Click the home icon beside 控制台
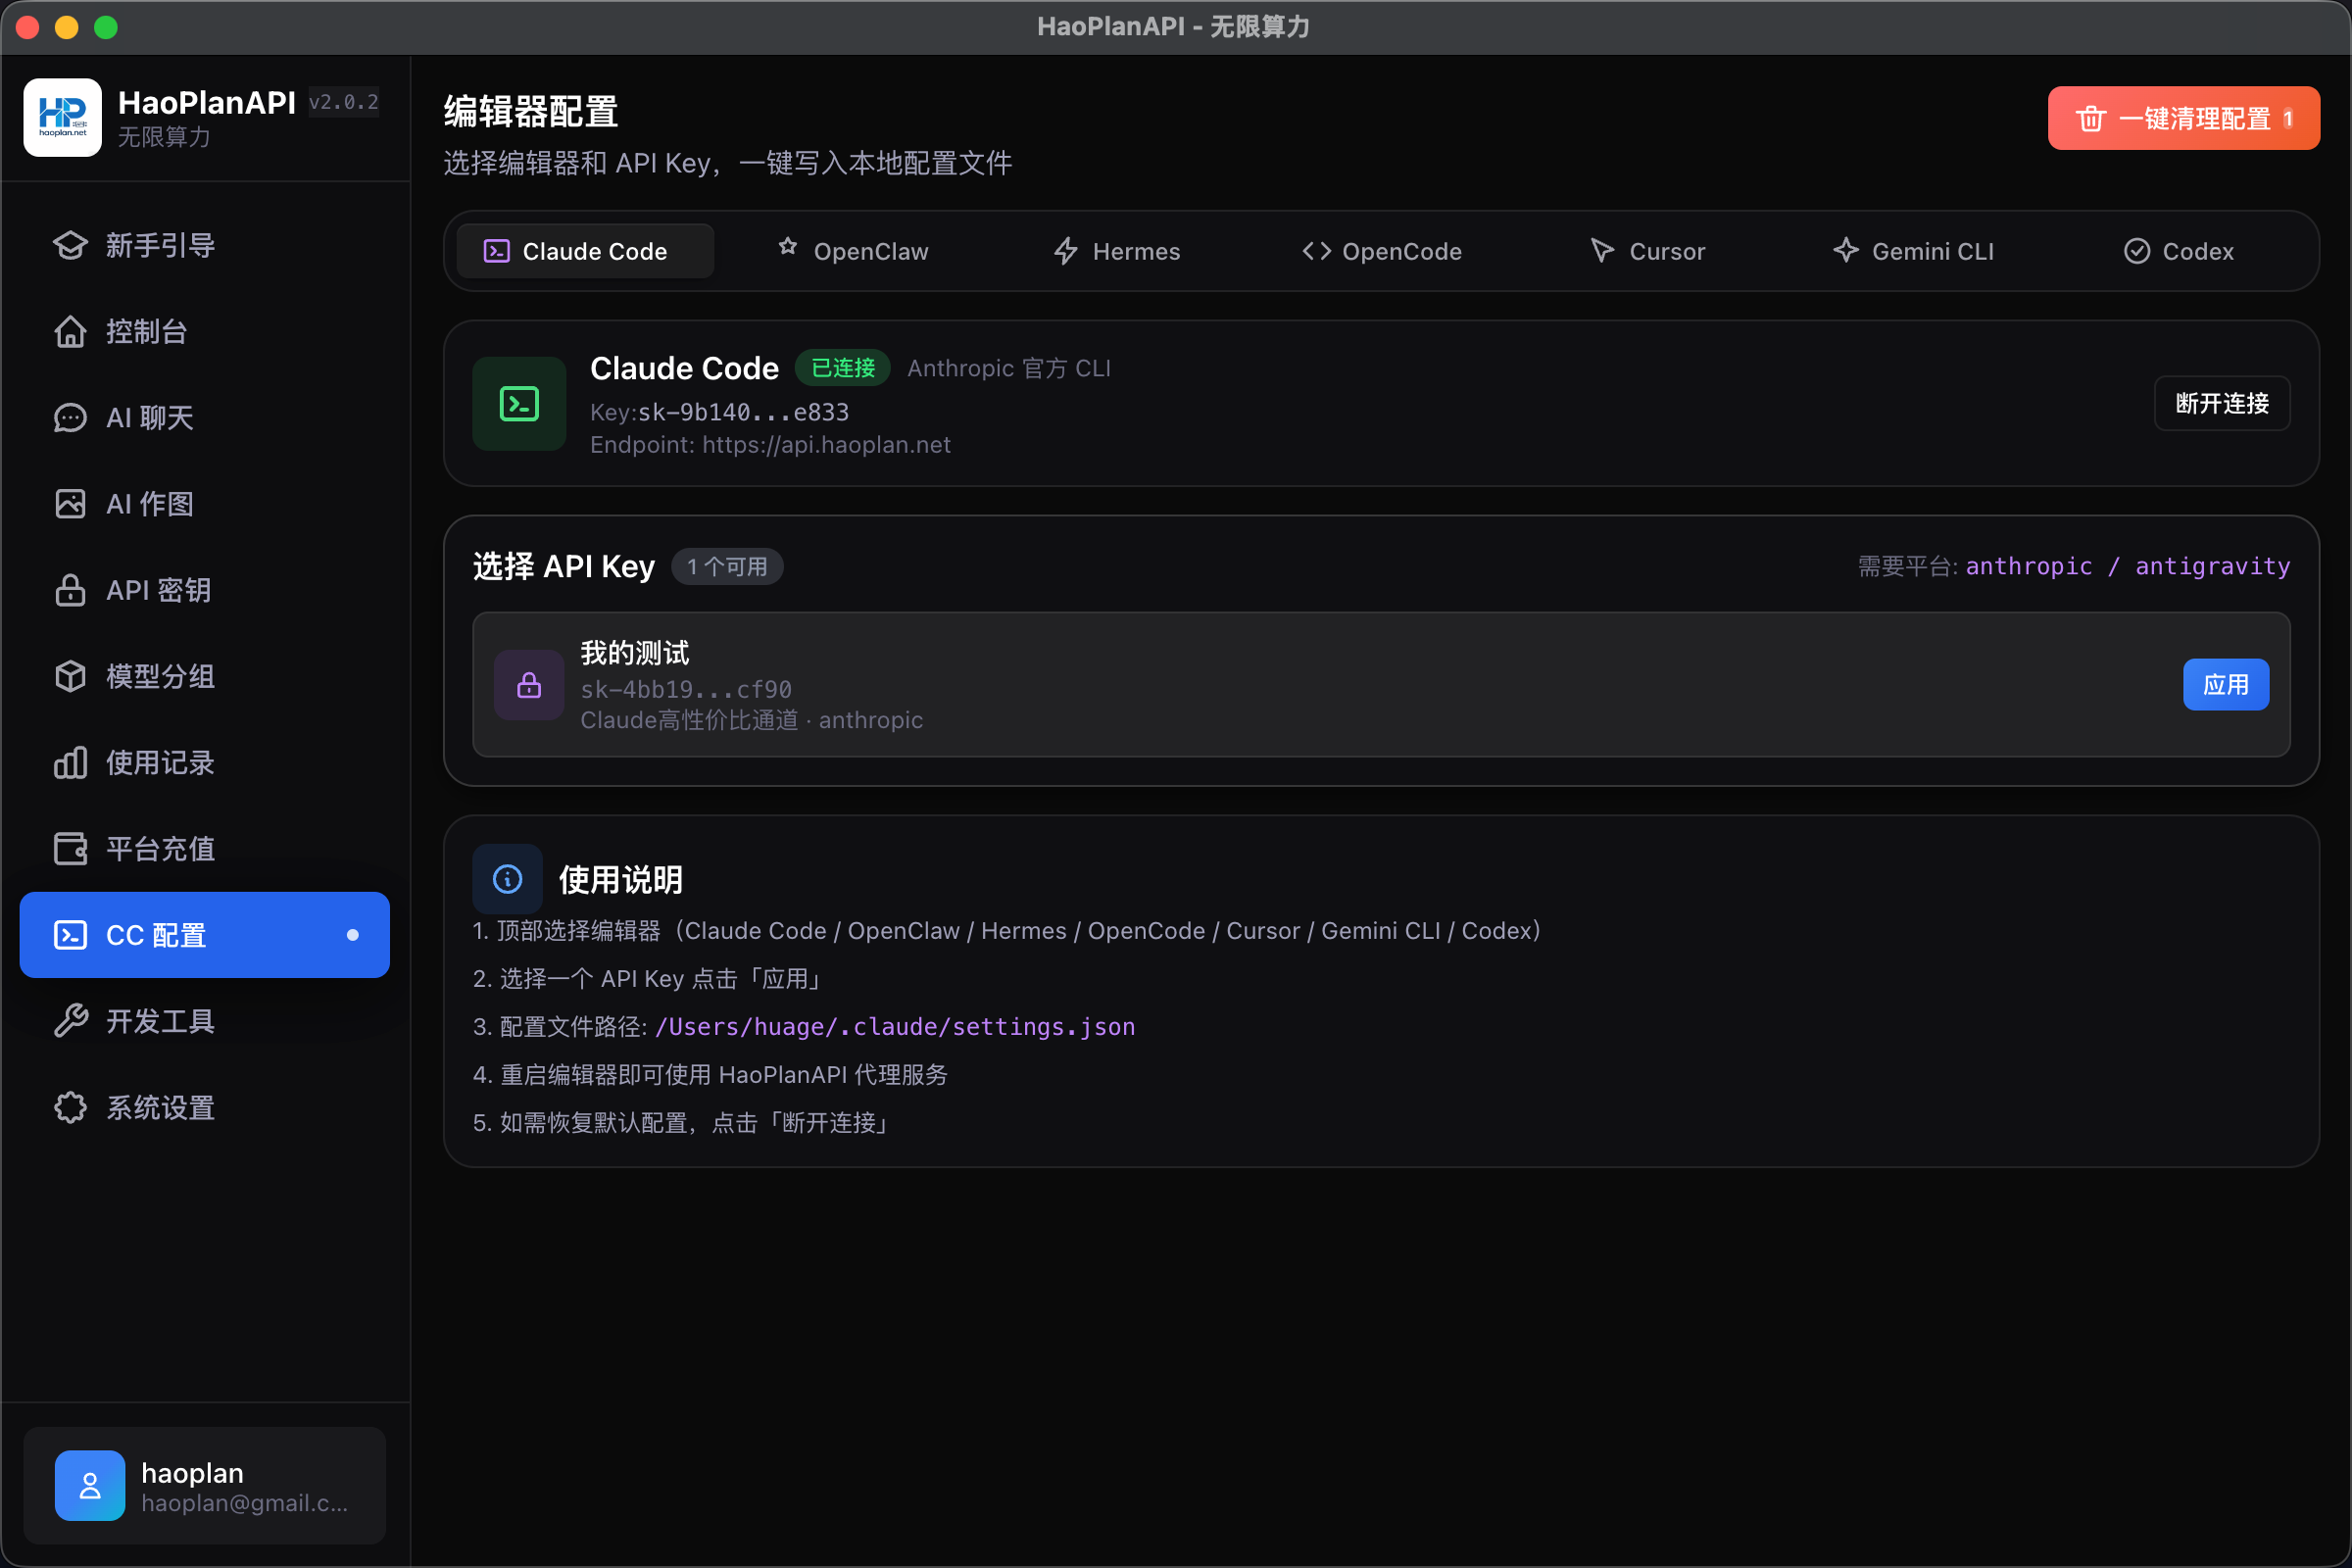The width and height of the screenshot is (2352, 1568). tap(70, 332)
